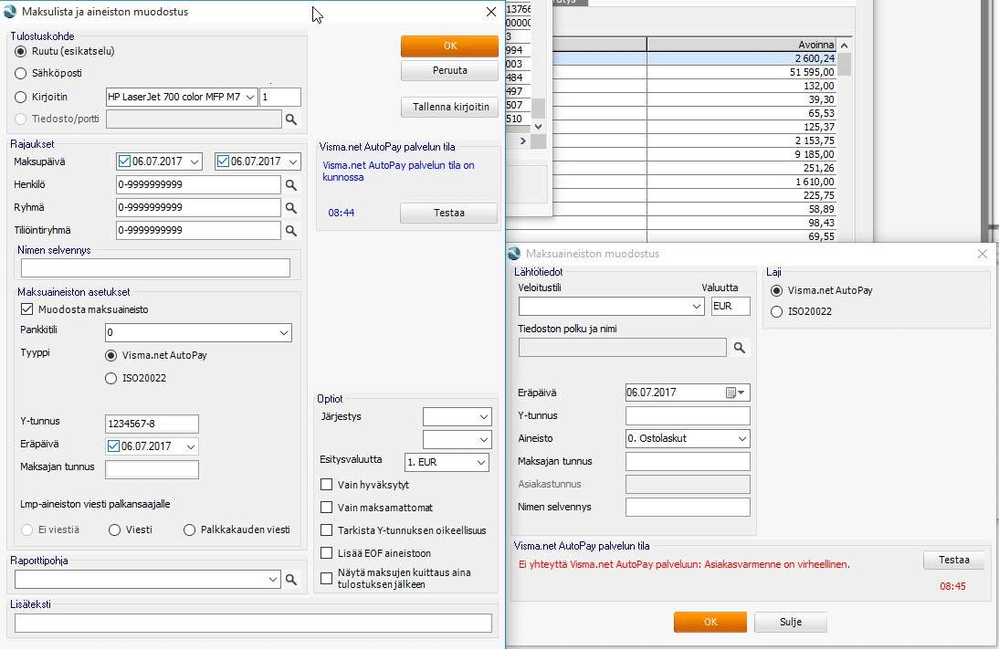999x649 pixels.
Task: Click app icon in Maksulista ja aineiston muodostus title
Action: click(10, 11)
